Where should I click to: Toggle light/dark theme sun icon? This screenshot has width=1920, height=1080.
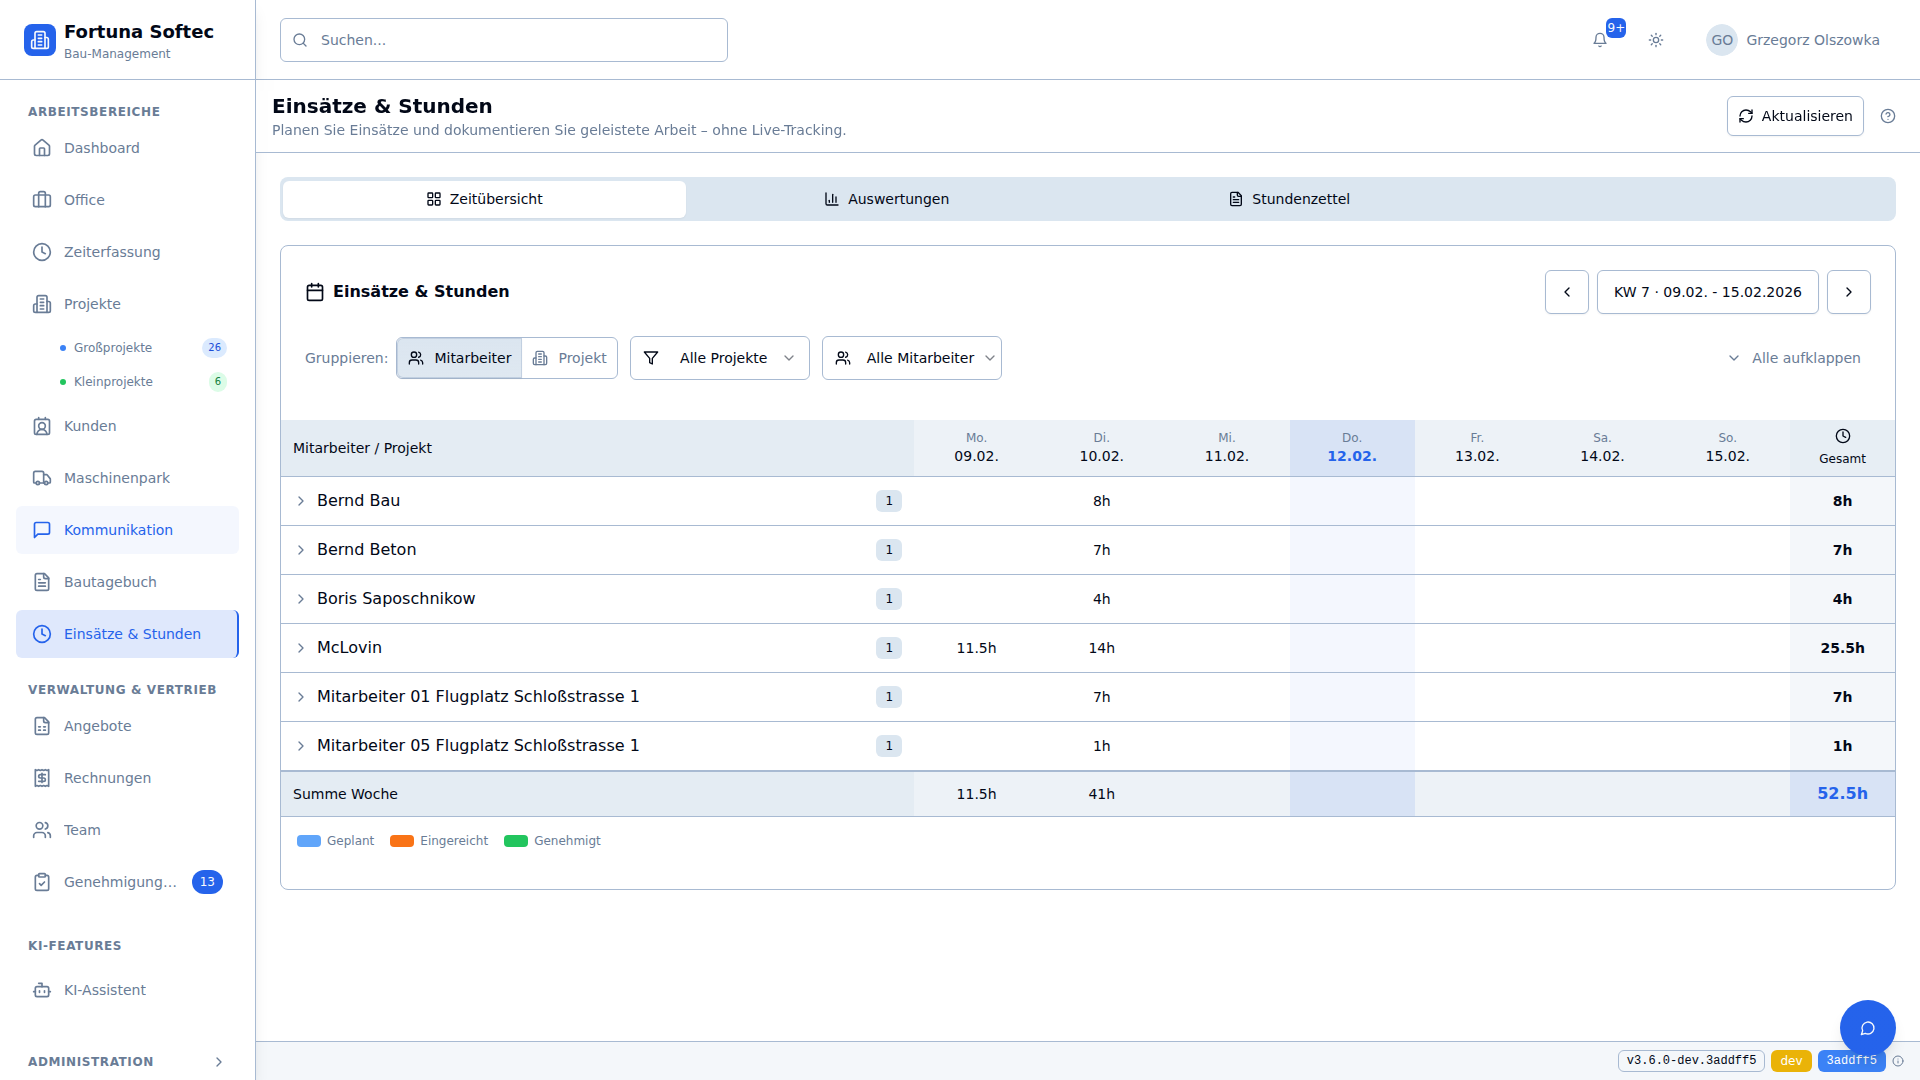tap(1656, 40)
